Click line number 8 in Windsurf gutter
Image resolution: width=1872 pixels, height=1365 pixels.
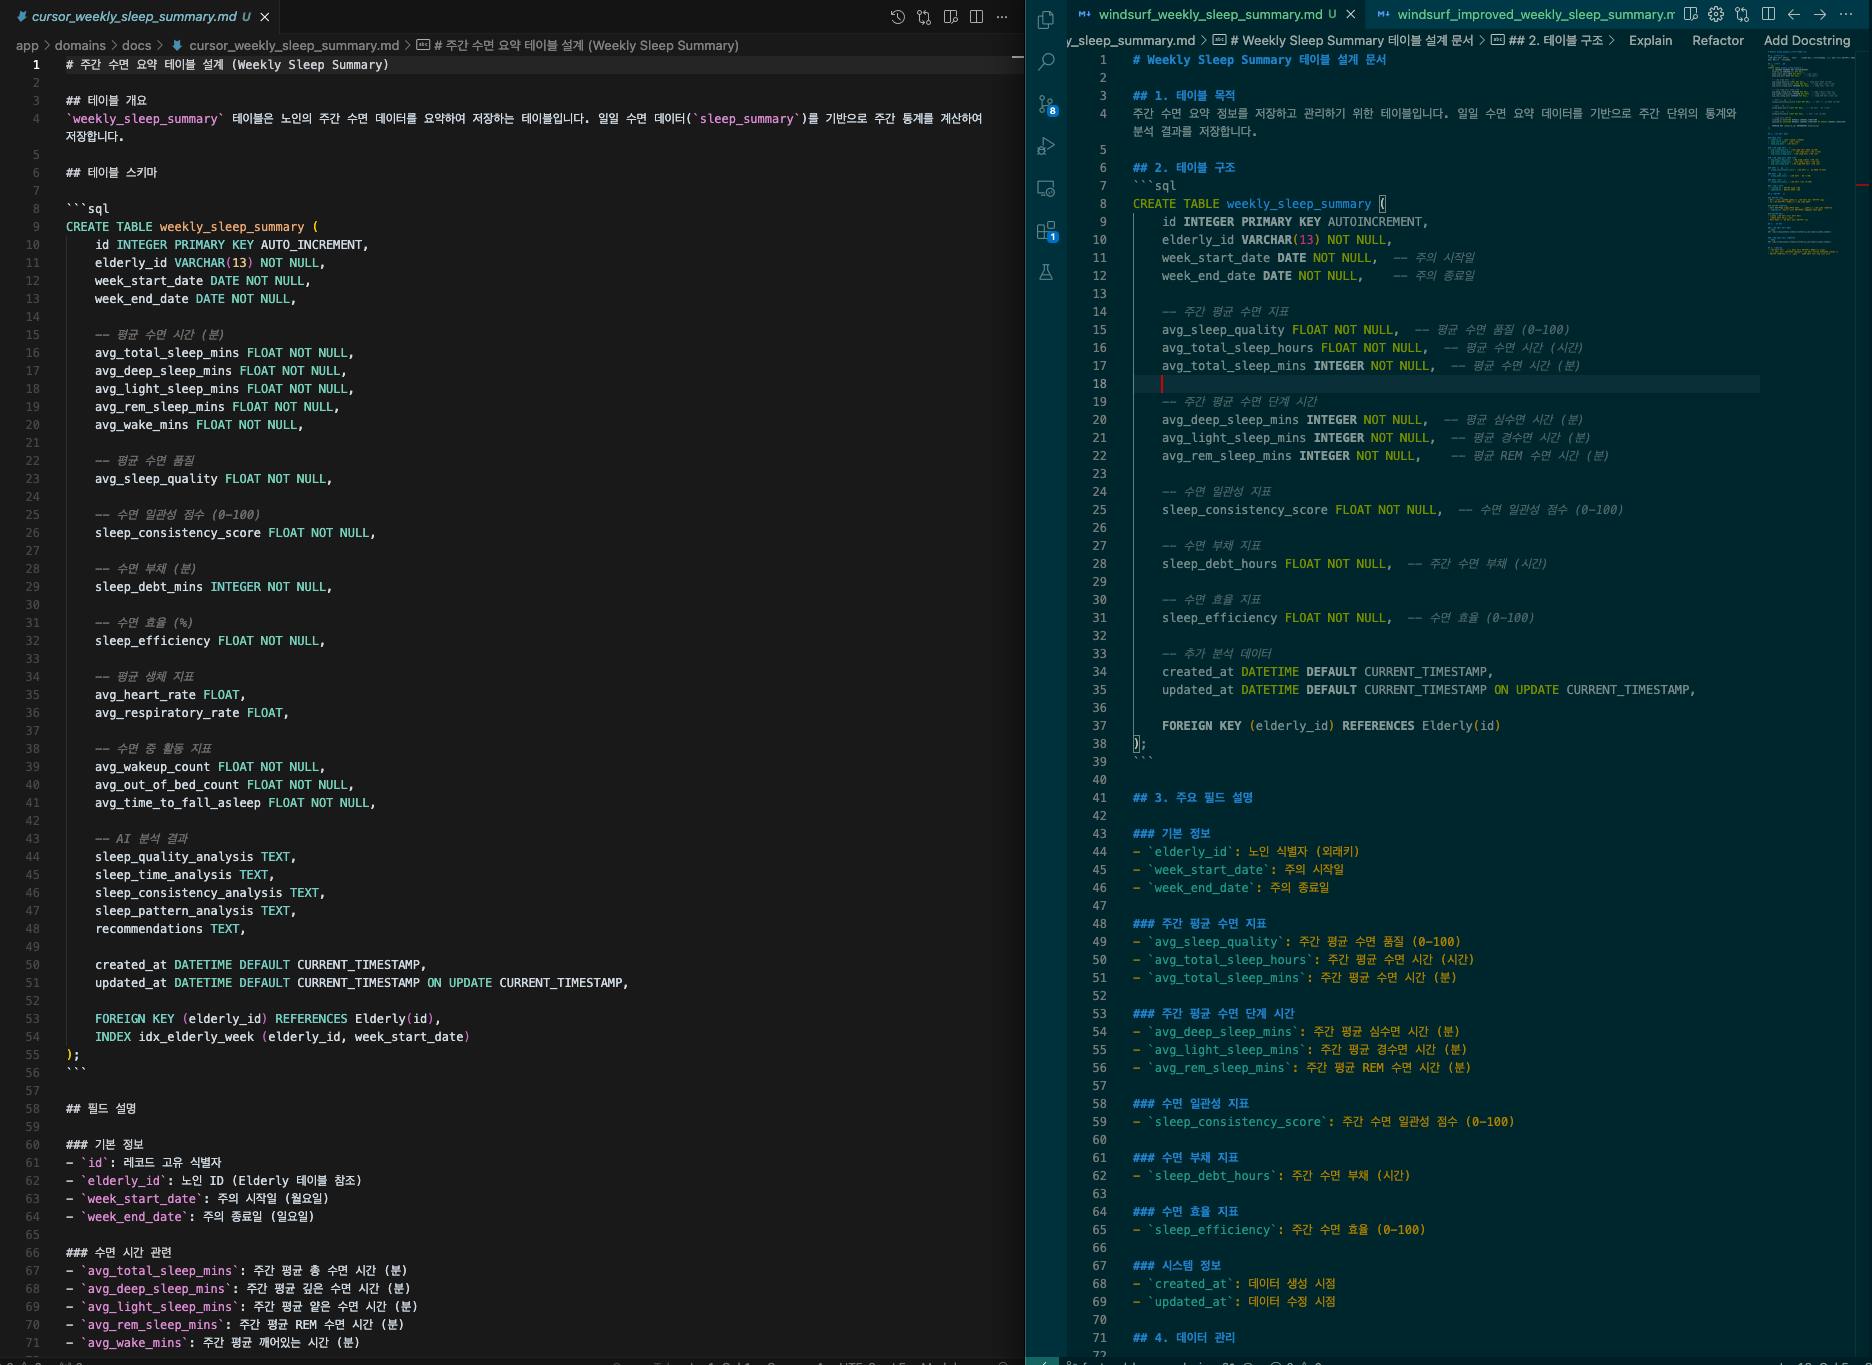[x=1103, y=204]
